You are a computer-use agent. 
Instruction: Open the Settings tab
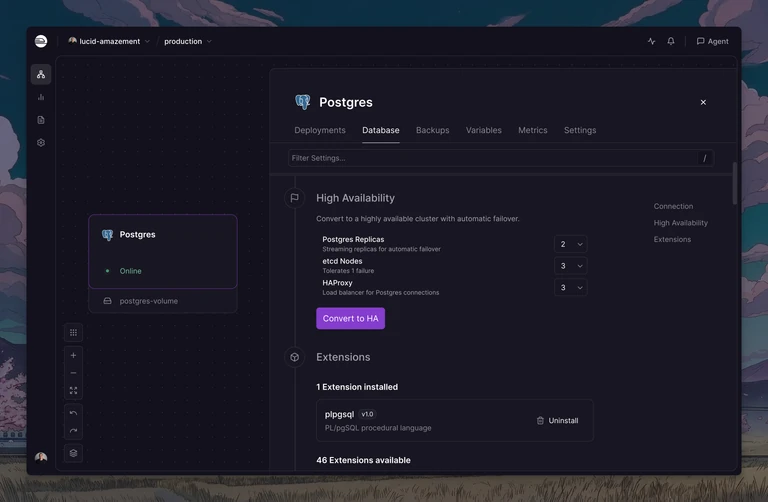click(580, 130)
